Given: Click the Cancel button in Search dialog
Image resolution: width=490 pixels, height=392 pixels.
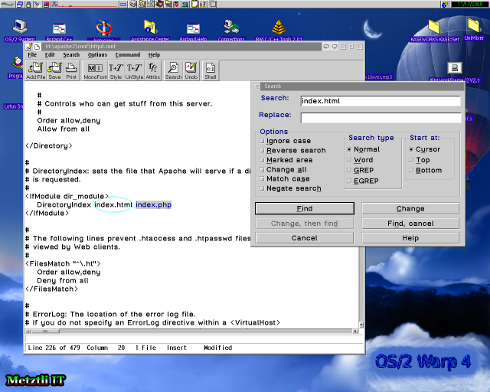Looking at the screenshot, I should [x=304, y=238].
